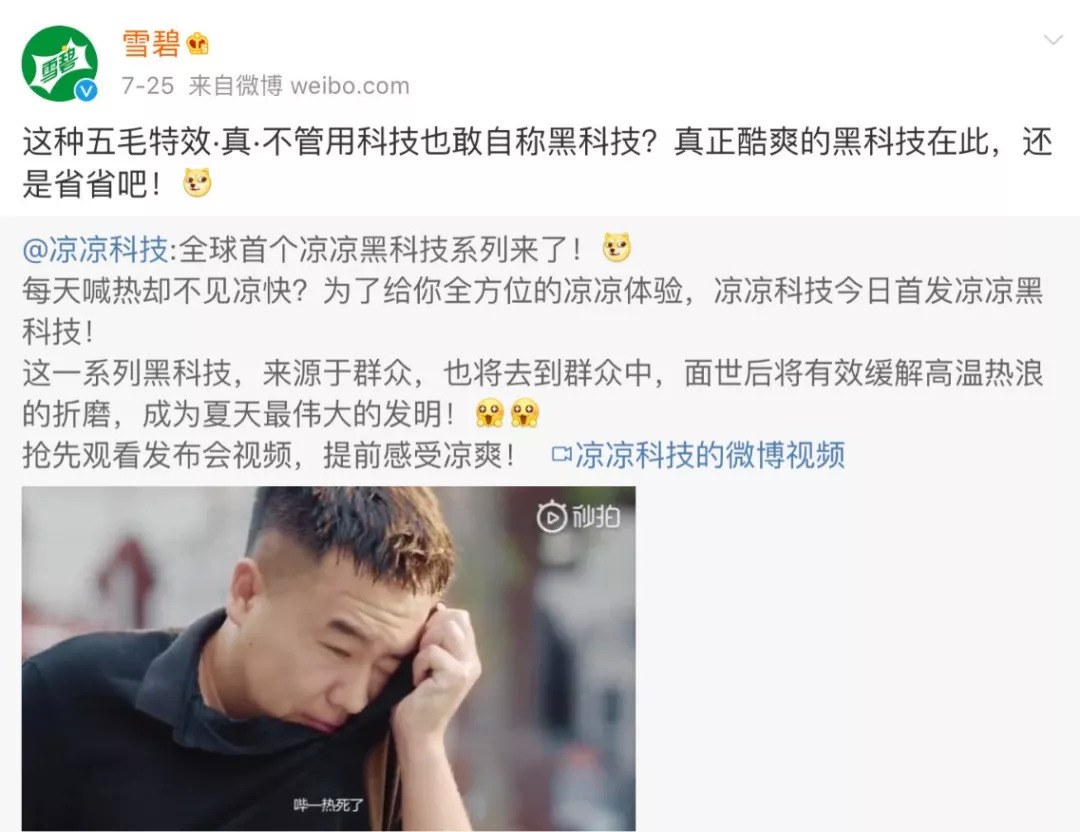Screen dimensions: 1080x832
Task: Click the 7-25 post date
Action: (x=147, y=86)
